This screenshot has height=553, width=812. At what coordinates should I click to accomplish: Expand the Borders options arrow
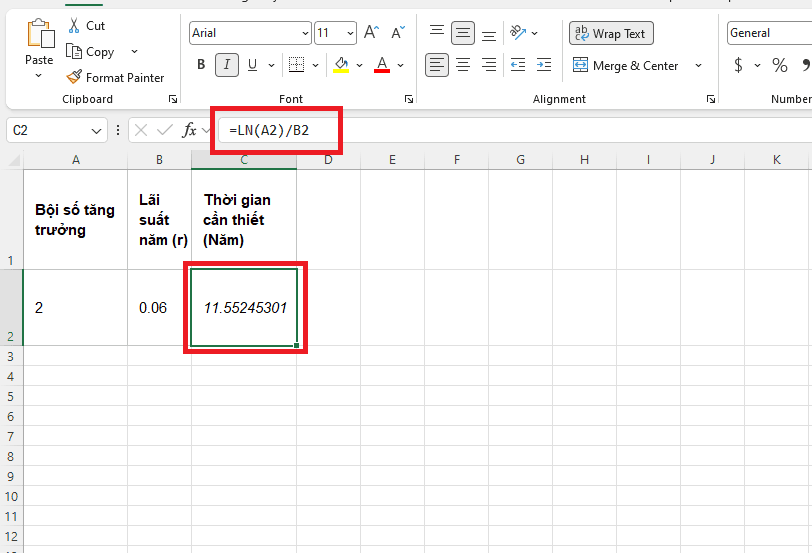click(315, 65)
